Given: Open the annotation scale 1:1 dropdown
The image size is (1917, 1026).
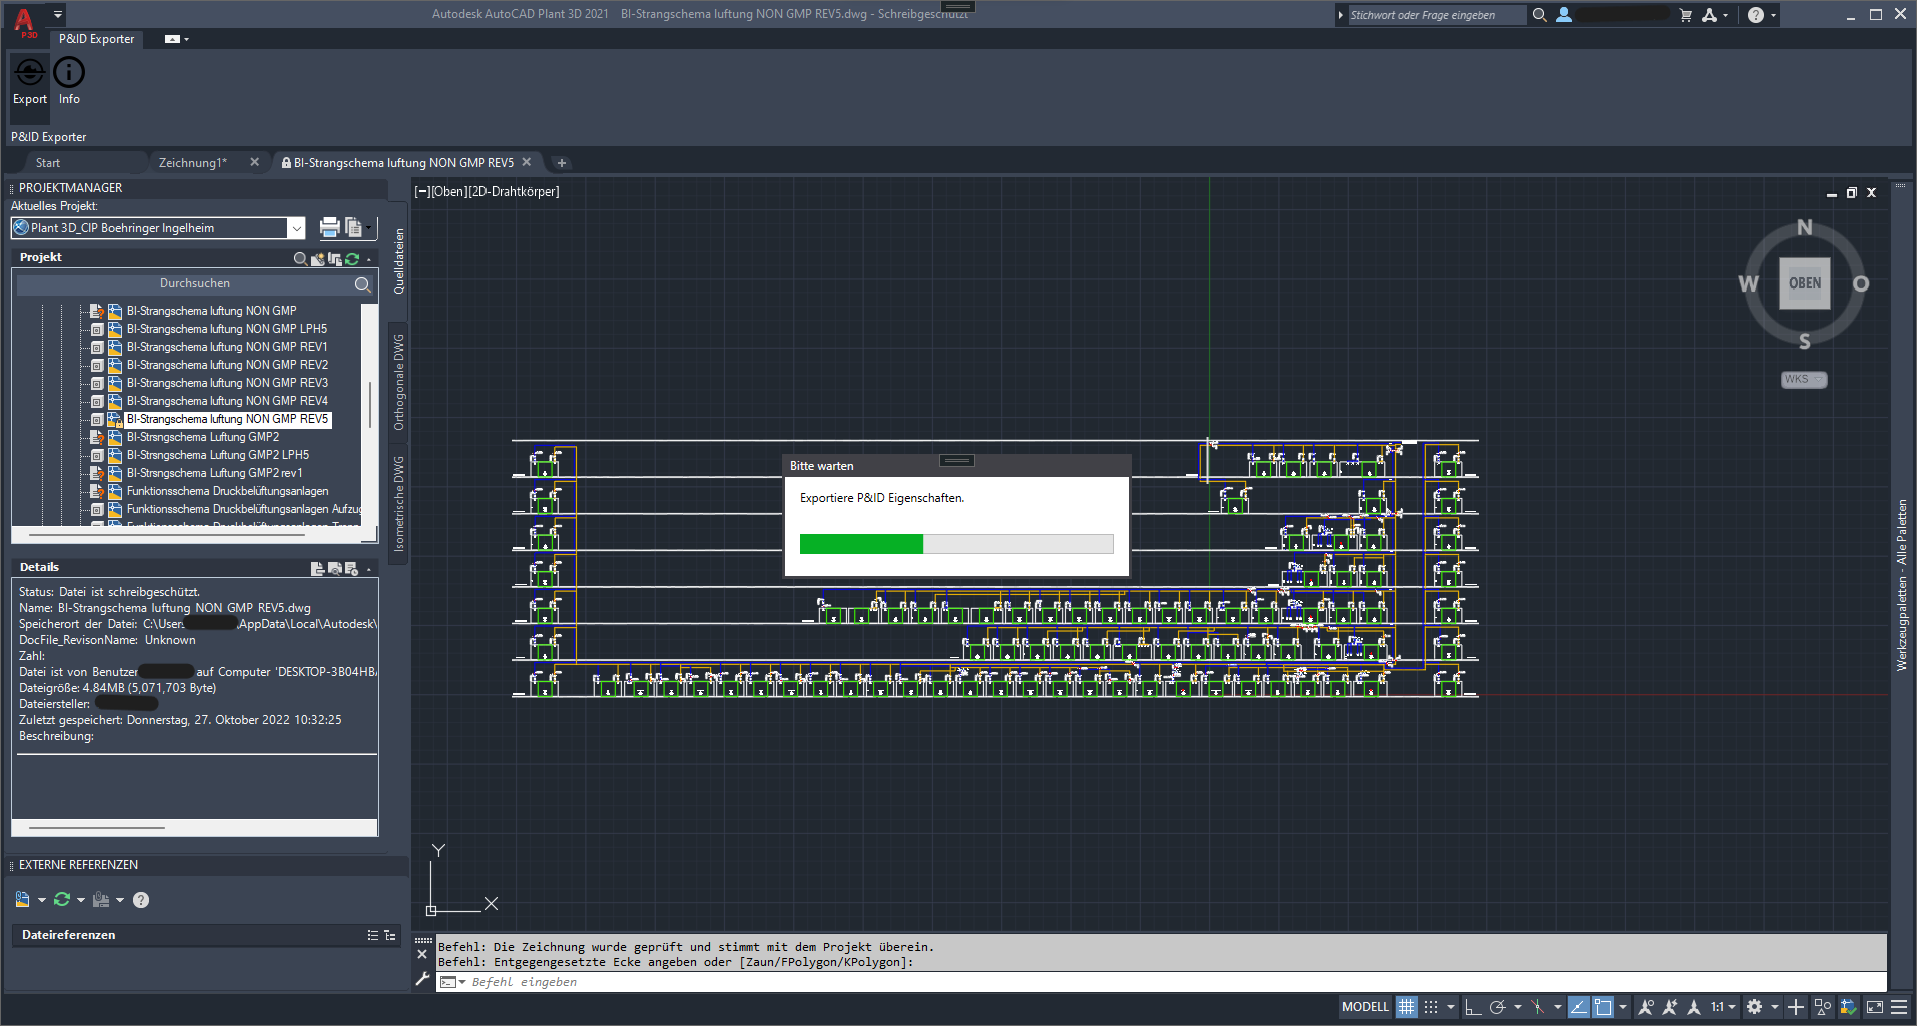Looking at the screenshot, I should click(x=1723, y=1007).
